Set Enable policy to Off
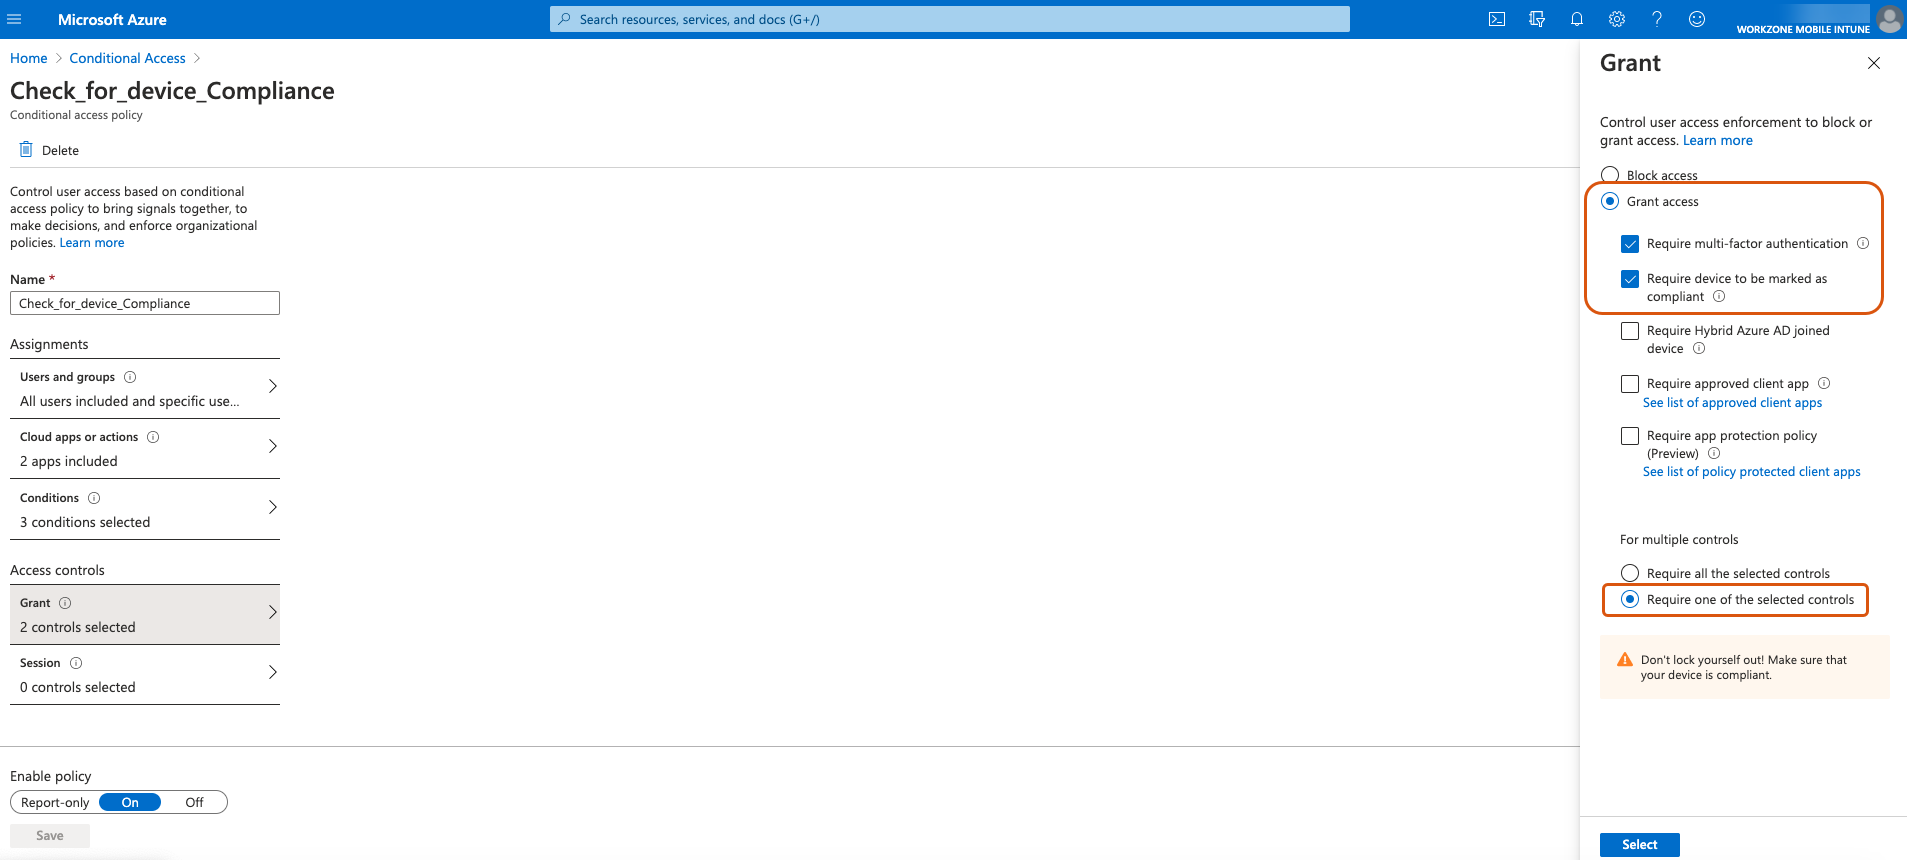This screenshot has width=1907, height=860. [x=194, y=802]
